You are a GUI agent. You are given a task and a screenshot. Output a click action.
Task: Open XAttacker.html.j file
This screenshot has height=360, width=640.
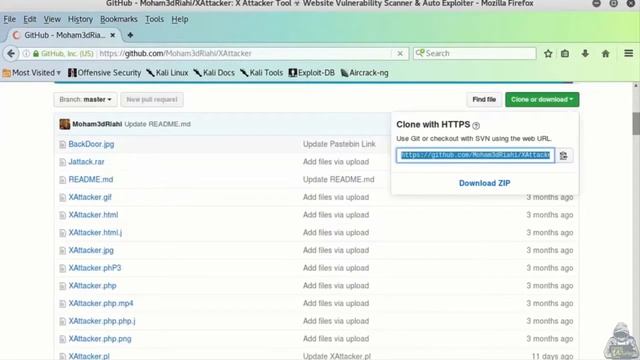coord(95,233)
